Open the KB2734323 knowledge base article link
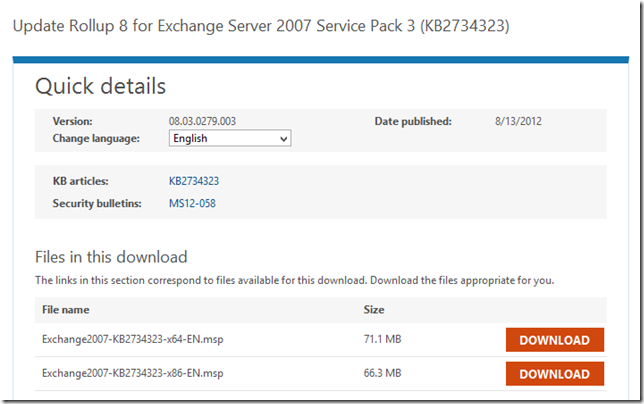 [x=194, y=181]
